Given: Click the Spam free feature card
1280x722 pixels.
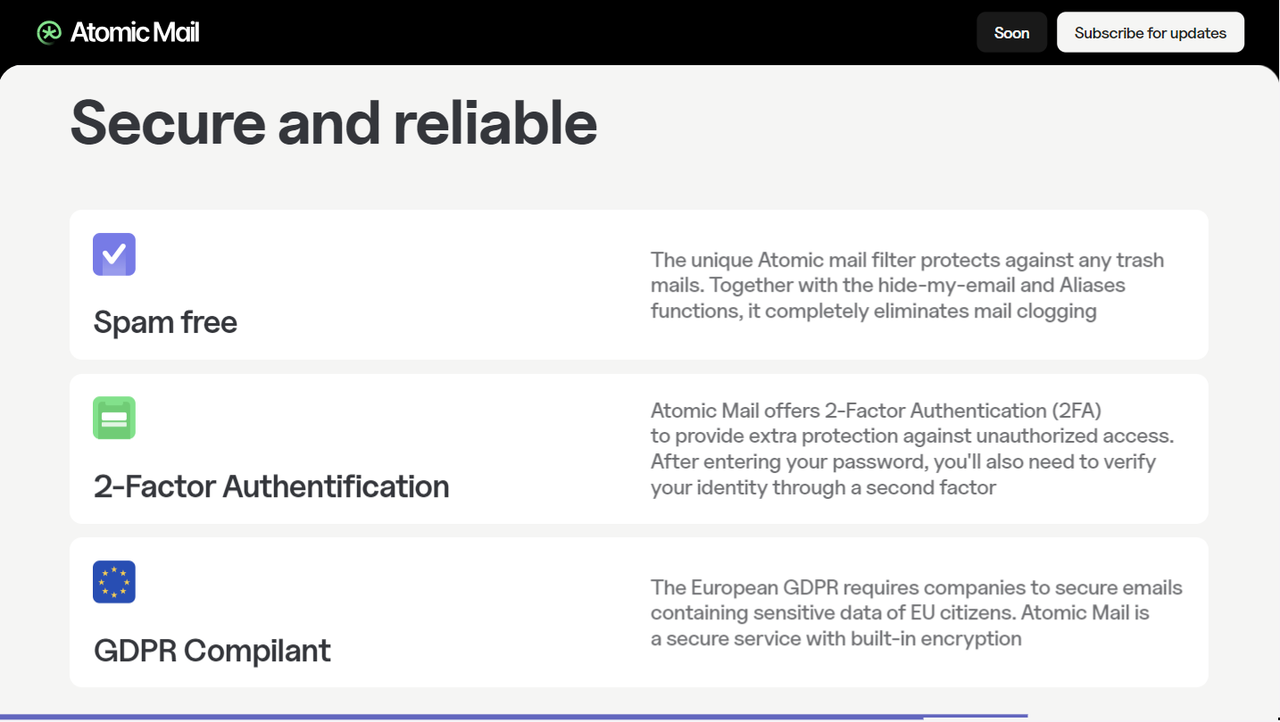Looking at the screenshot, I should click(x=639, y=285).
